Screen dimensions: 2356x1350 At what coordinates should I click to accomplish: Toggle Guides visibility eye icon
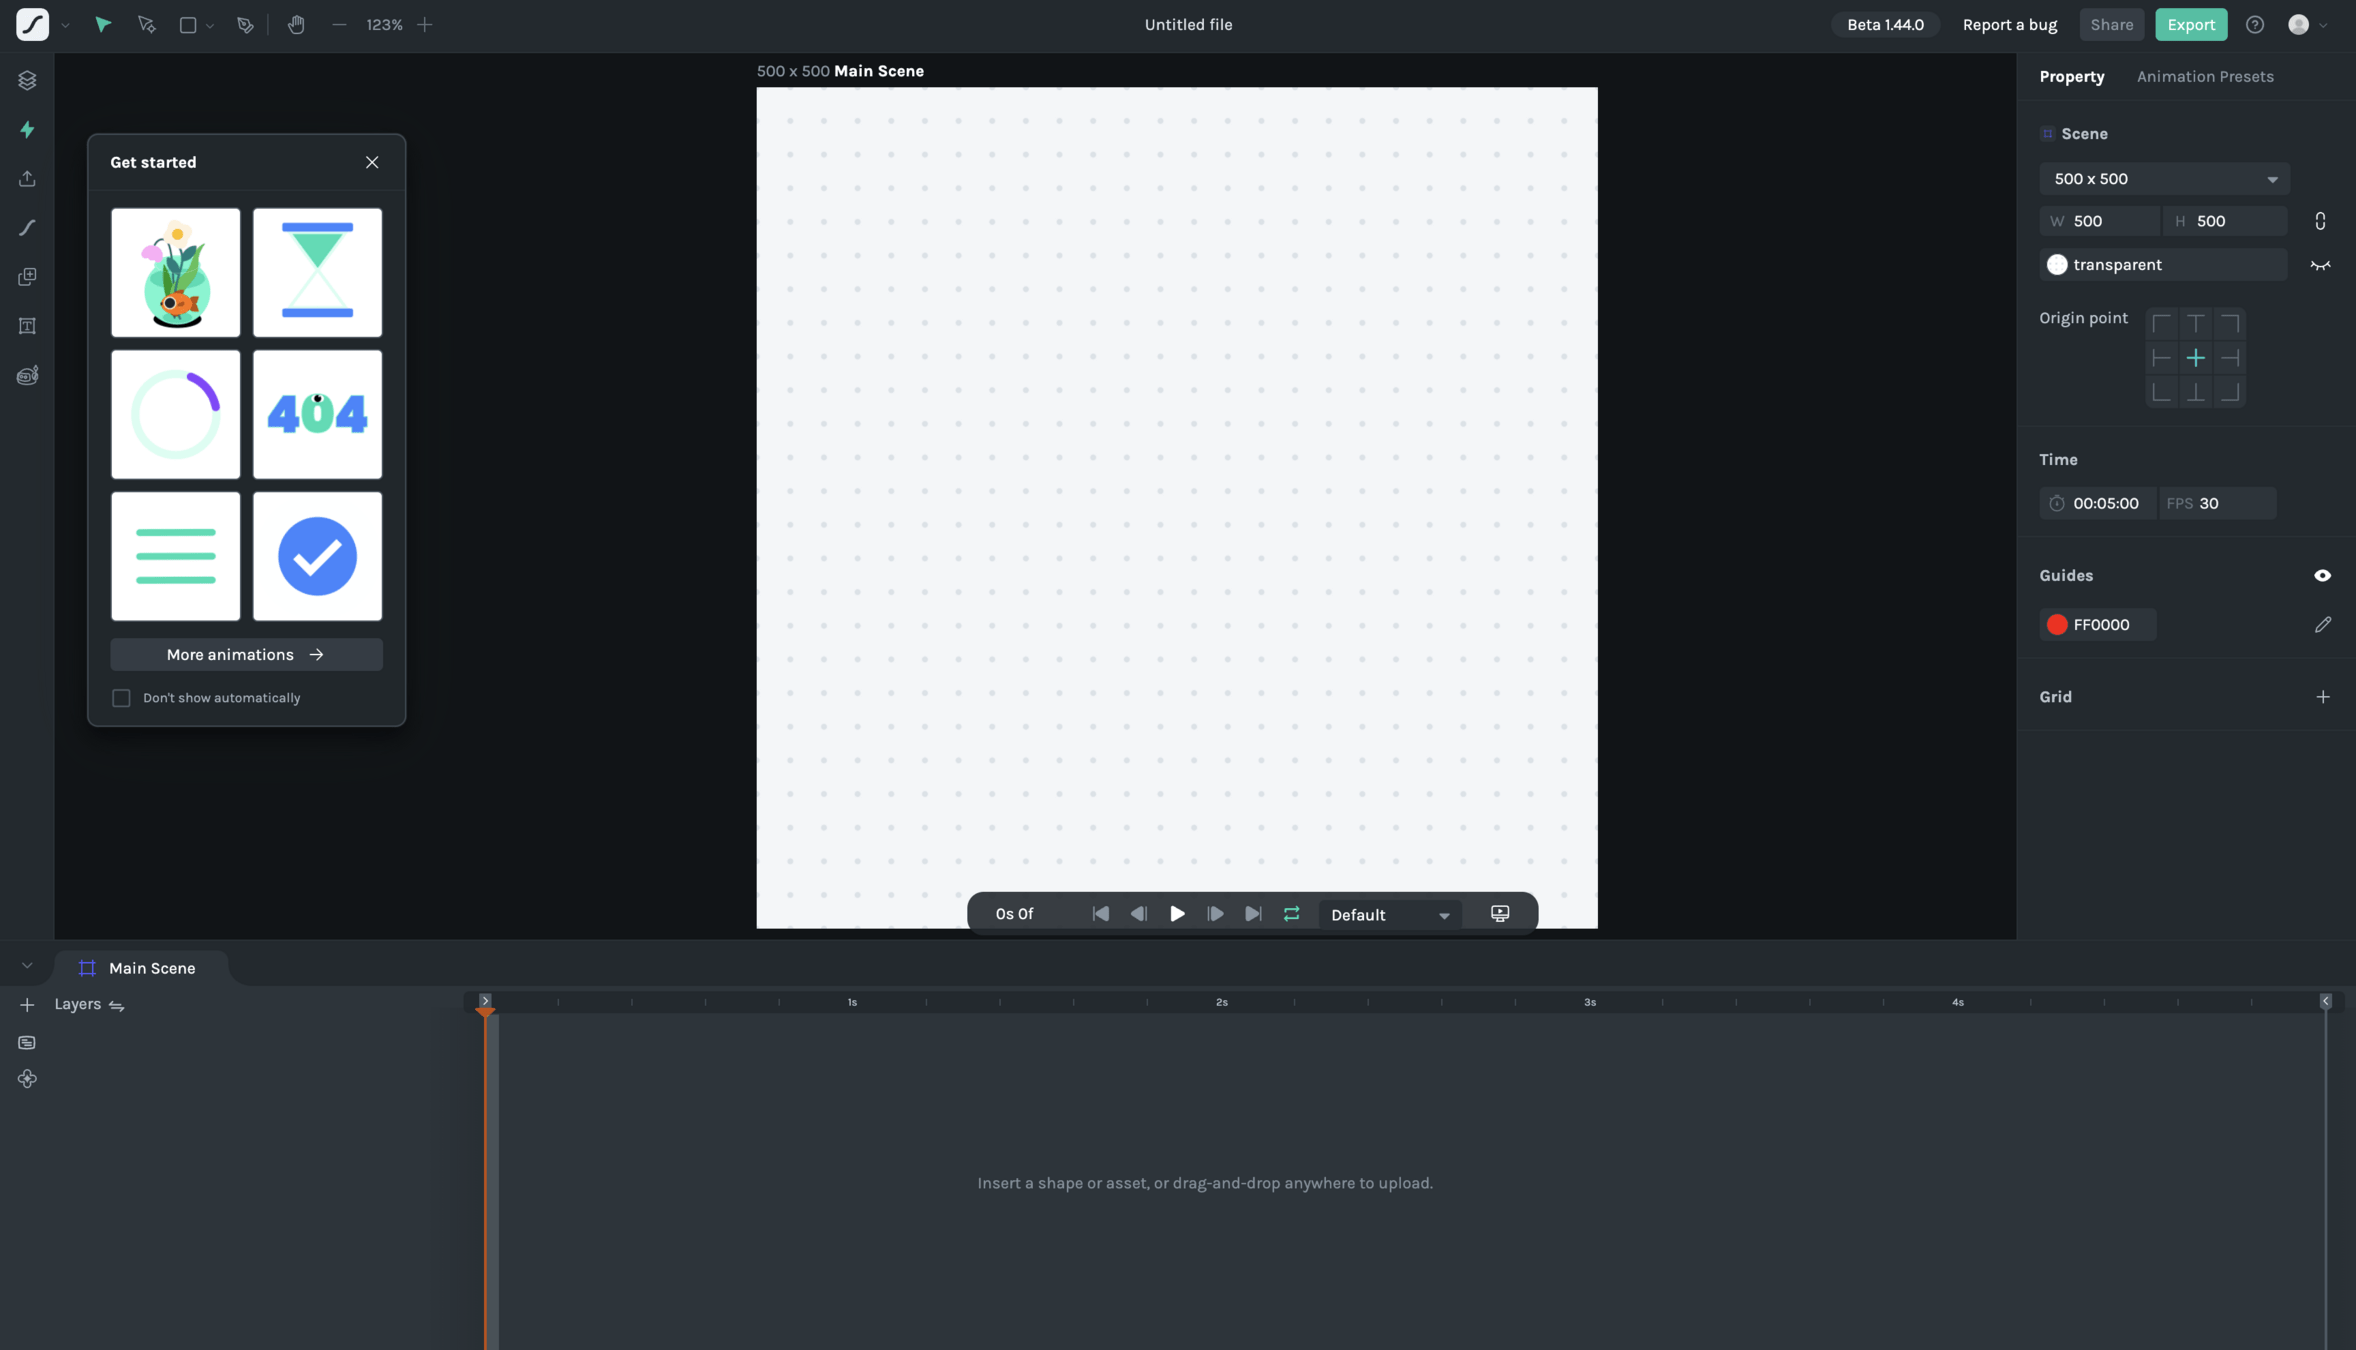[x=2322, y=576]
